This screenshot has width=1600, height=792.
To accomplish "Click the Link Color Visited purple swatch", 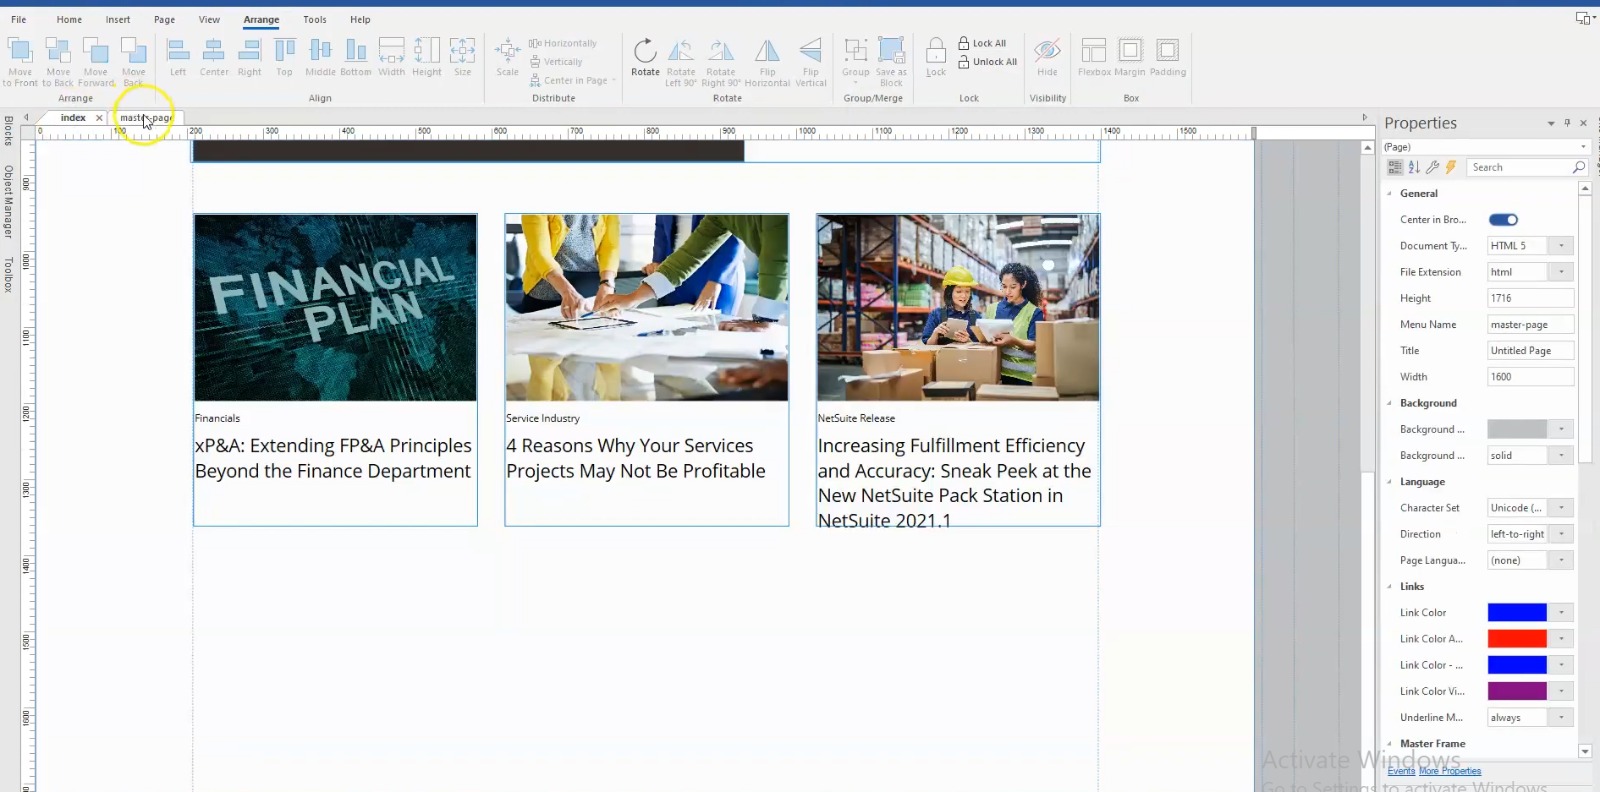I will (x=1517, y=691).
